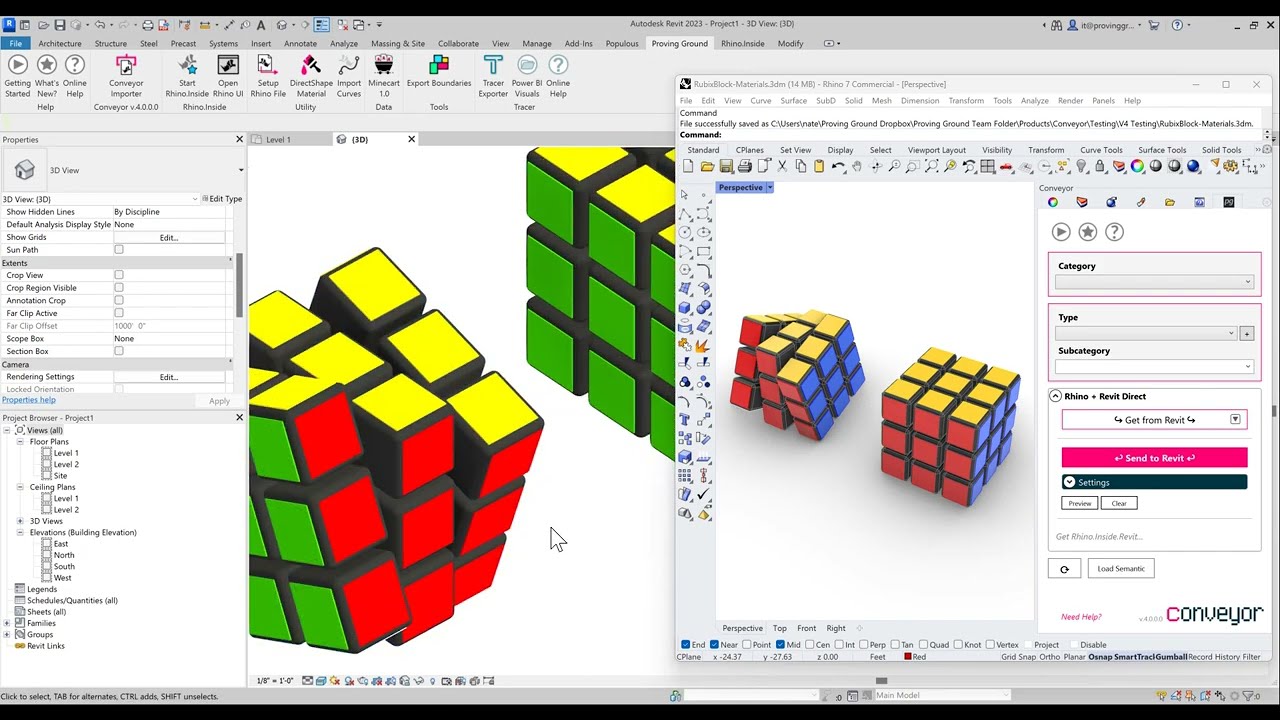Enable Quad osnap checkbox
This screenshot has width=1280, height=720.
pos(924,645)
